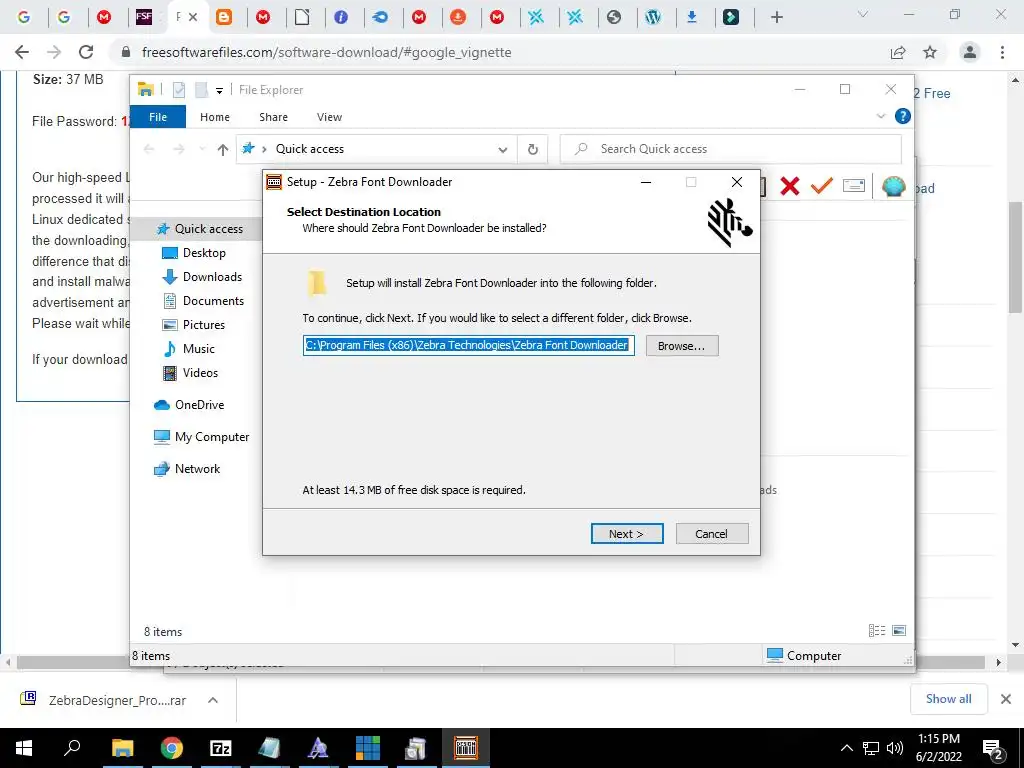Click the taskbar clock showing 1:15 PM
Screen dimensions: 1024x768
(939, 748)
